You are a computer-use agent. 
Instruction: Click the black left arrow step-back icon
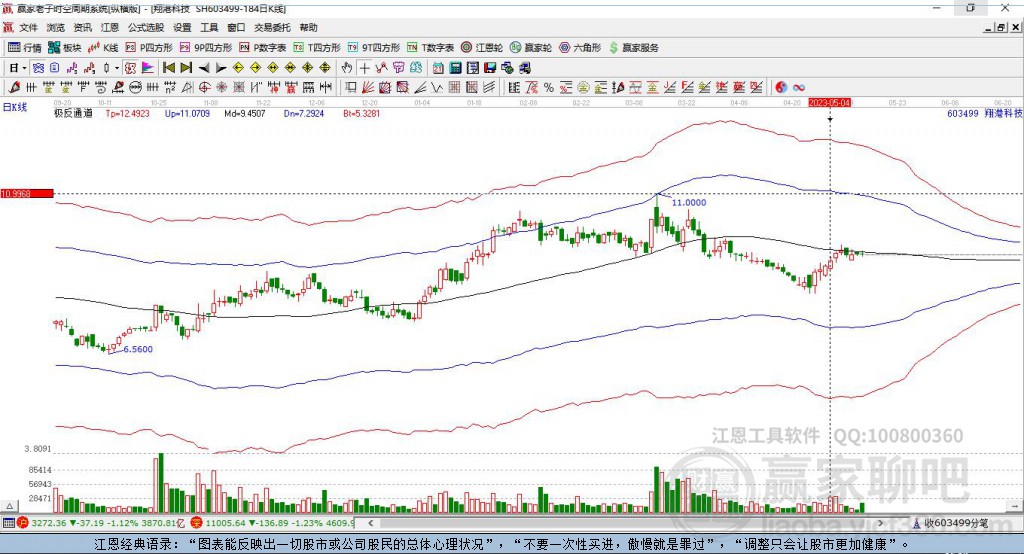pos(204,68)
